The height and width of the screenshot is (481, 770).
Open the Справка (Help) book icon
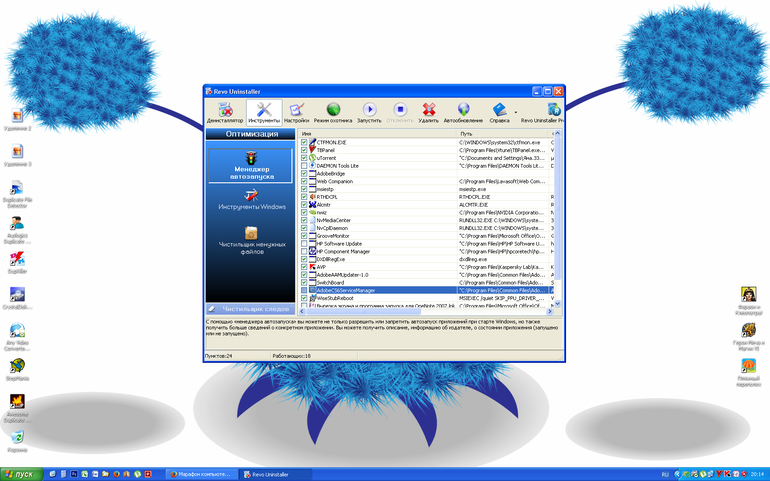(x=499, y=113)
